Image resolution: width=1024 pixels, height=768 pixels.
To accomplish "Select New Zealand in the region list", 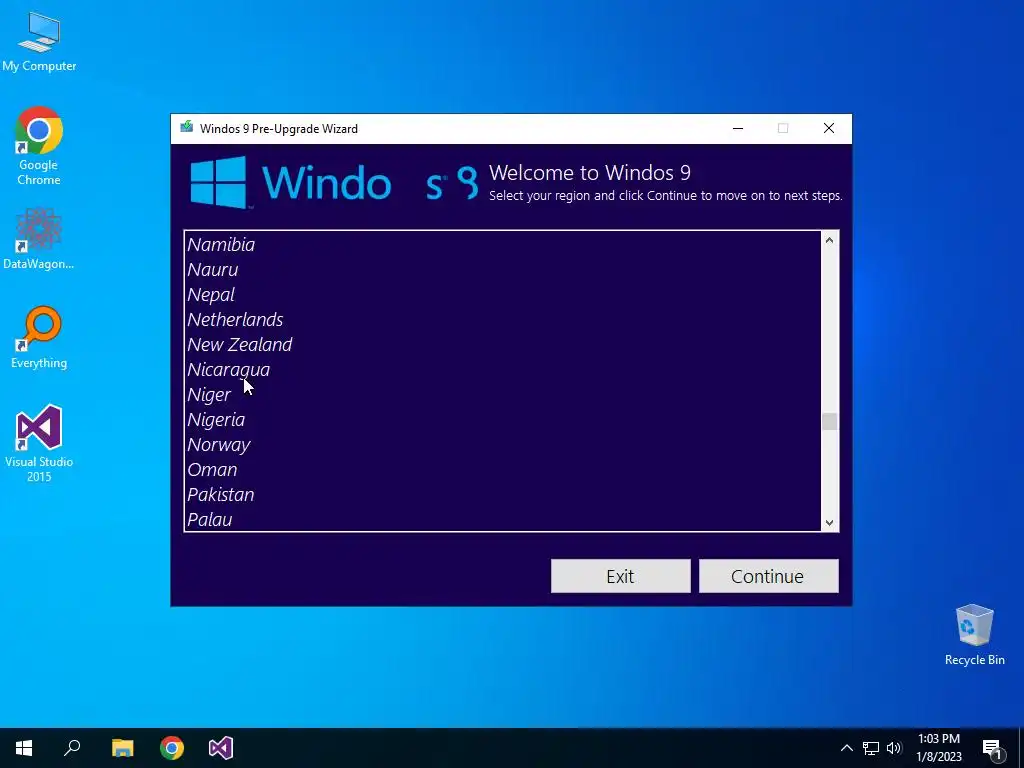I will (502, 344).
